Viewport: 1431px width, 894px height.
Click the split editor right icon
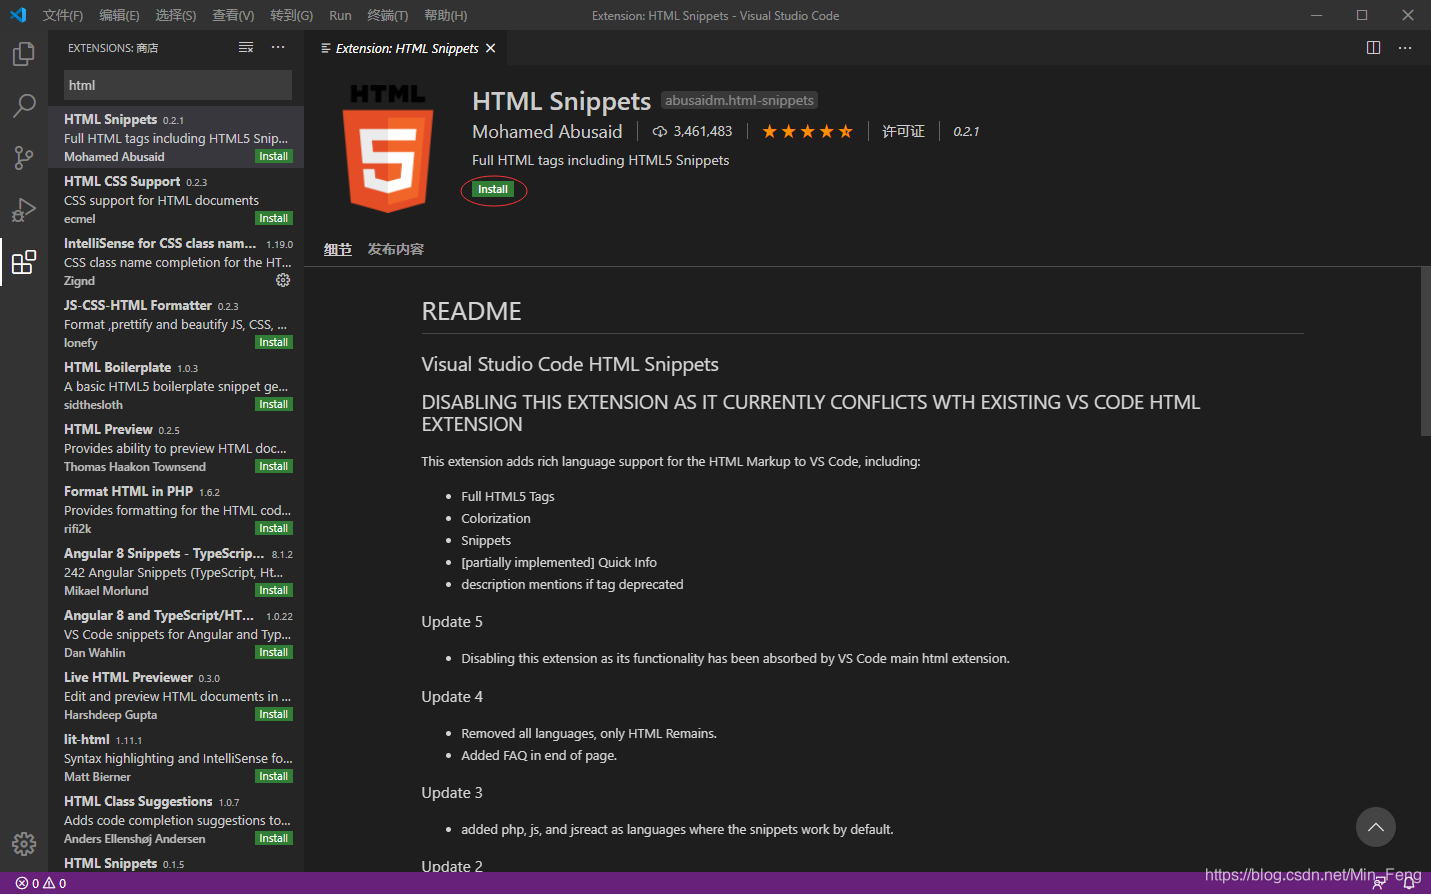pos(1373,48)
